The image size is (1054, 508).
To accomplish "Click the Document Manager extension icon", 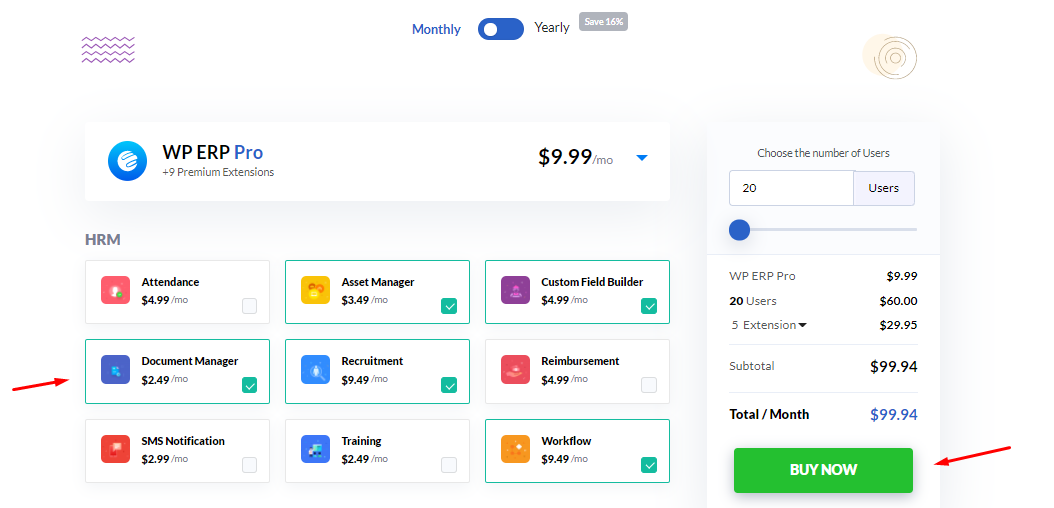I will pos(116,370).
